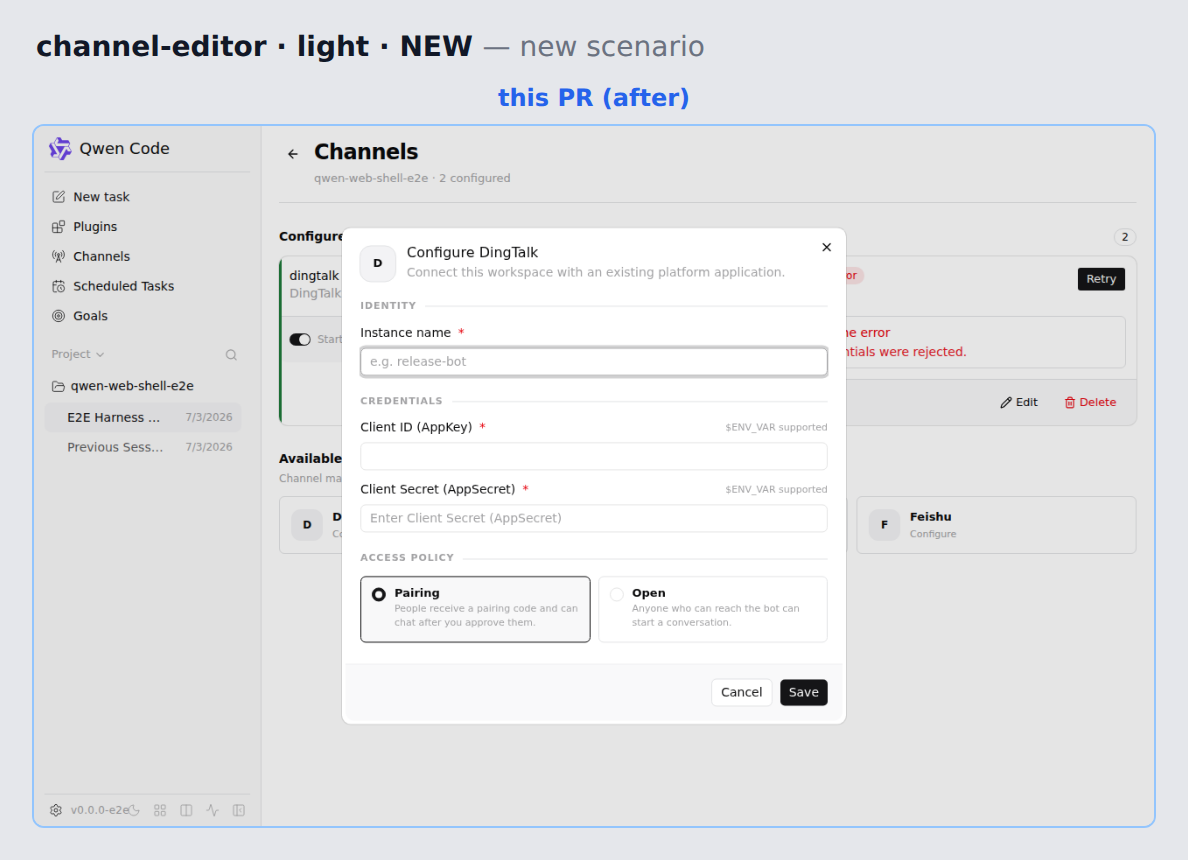This screenshot has width=1188, height=860.
Task: Open the E2E Harness session
Action: pyautogui.click(x=142, y=417)
